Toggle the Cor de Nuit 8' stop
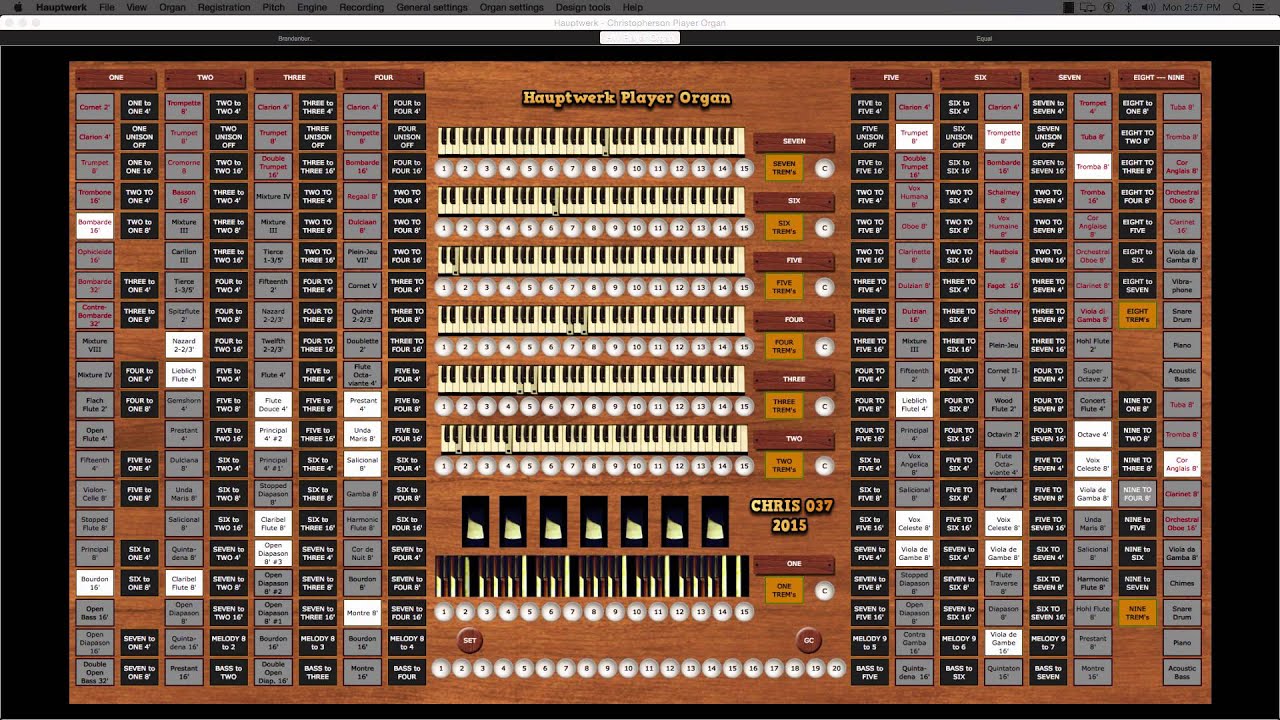This screenshot has width=1280, height=720. pos(362,553)
